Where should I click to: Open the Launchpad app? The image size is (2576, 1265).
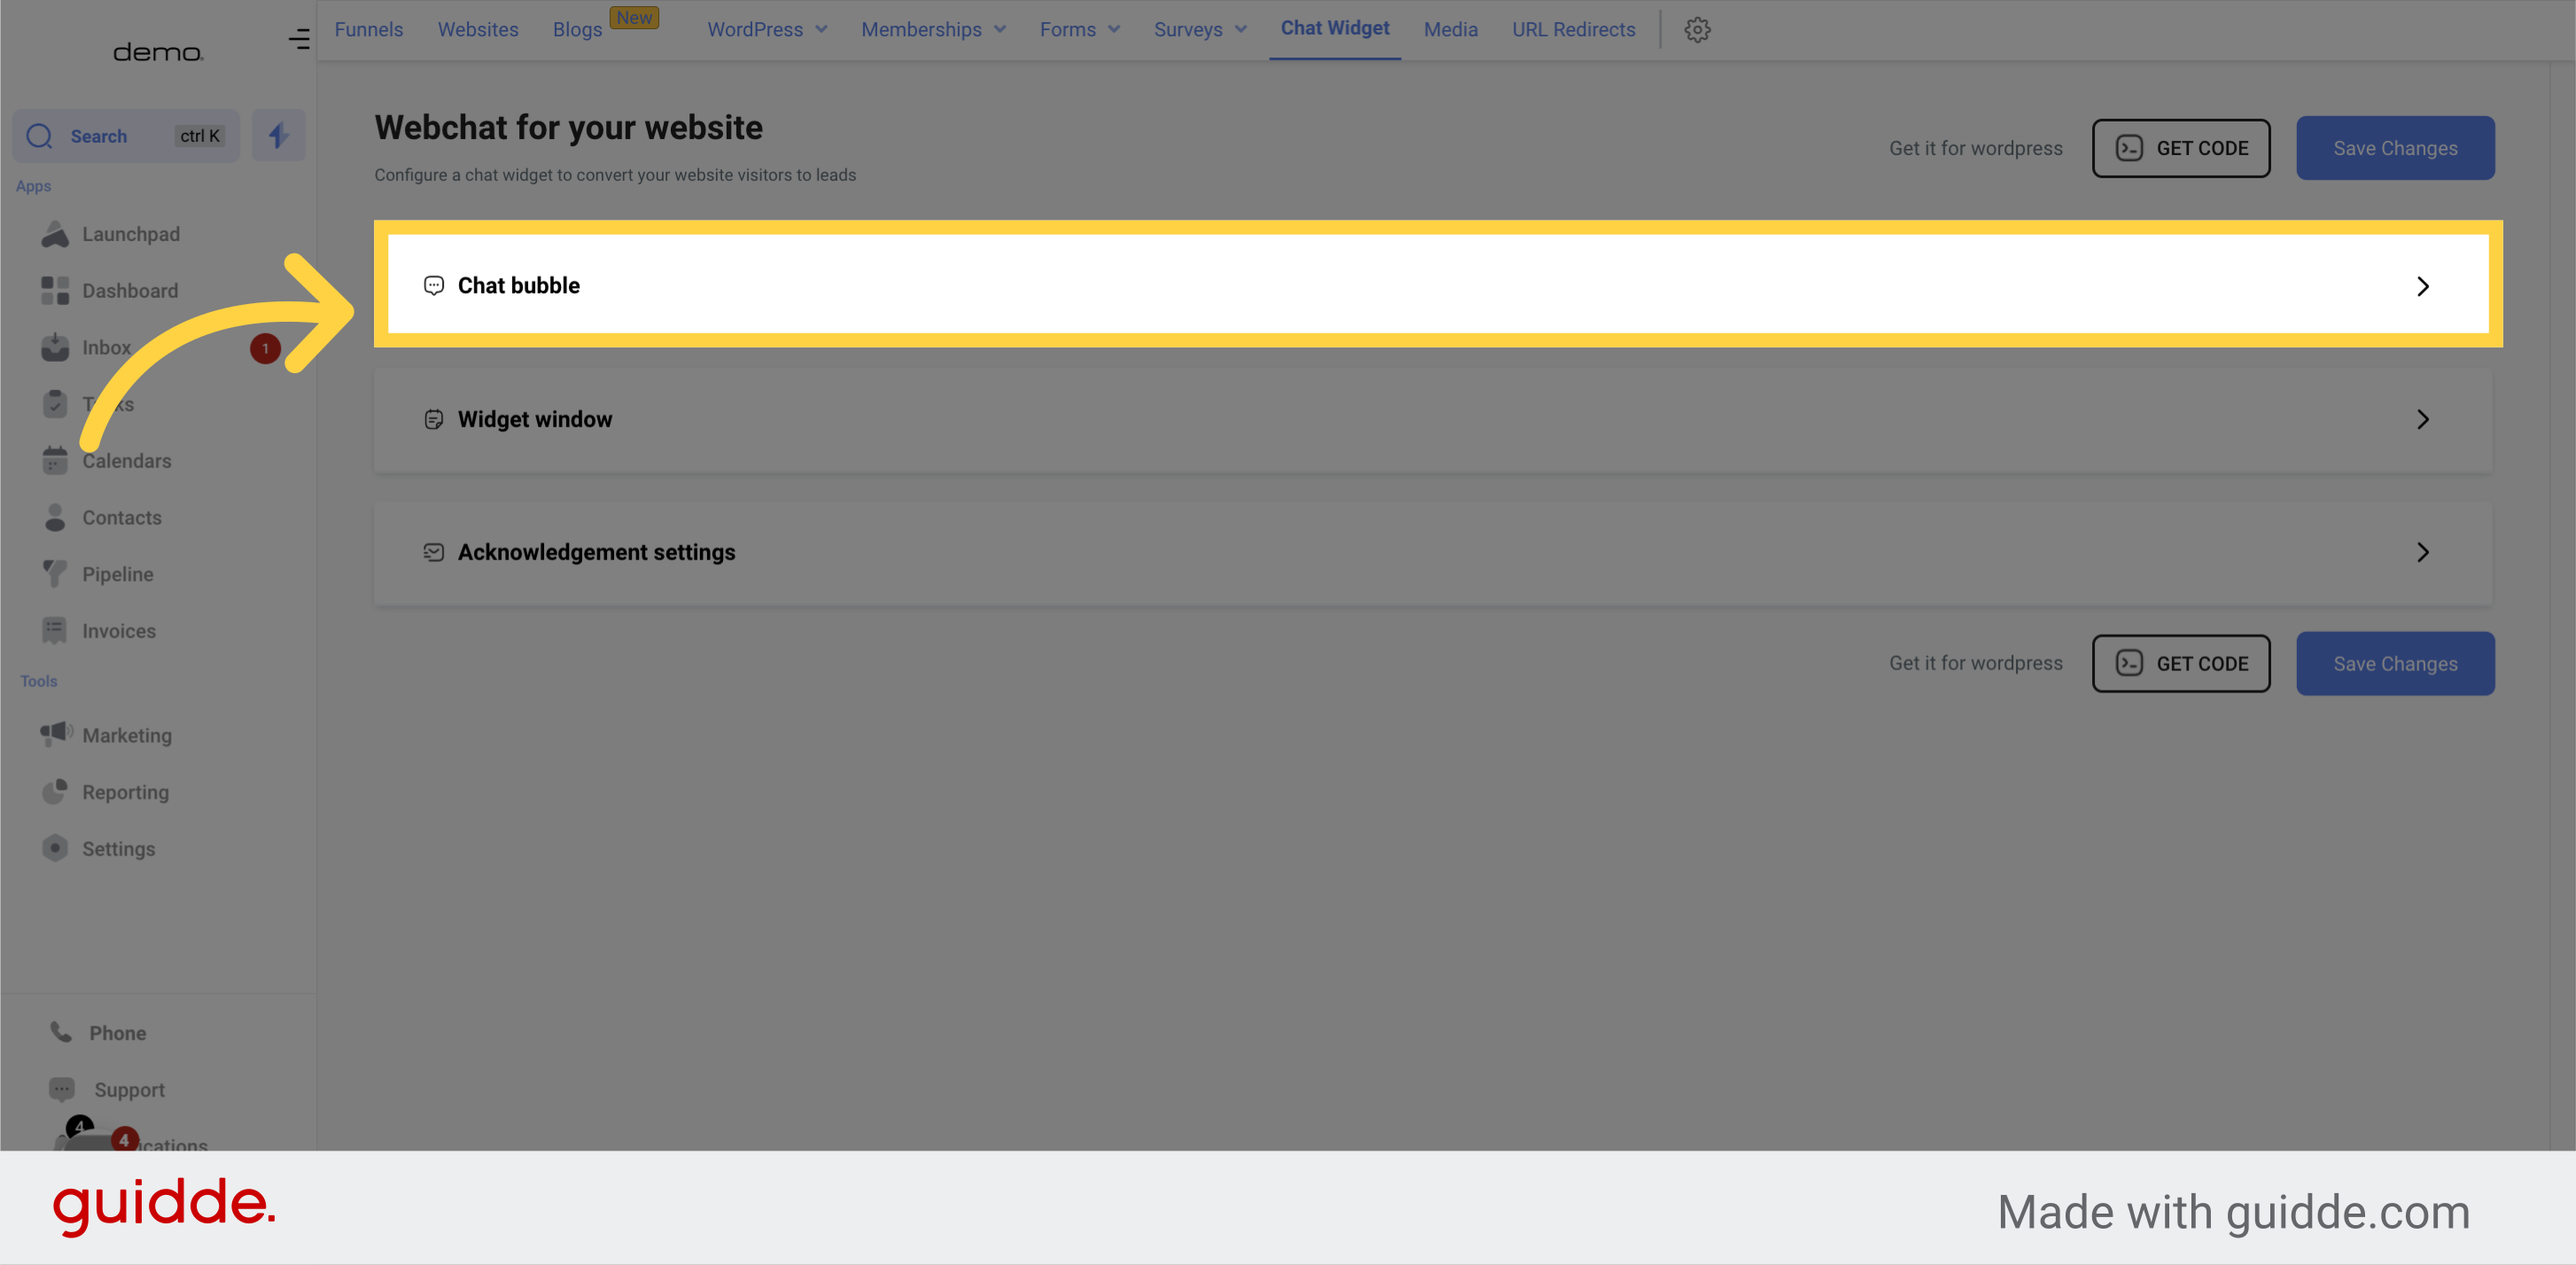130,234
